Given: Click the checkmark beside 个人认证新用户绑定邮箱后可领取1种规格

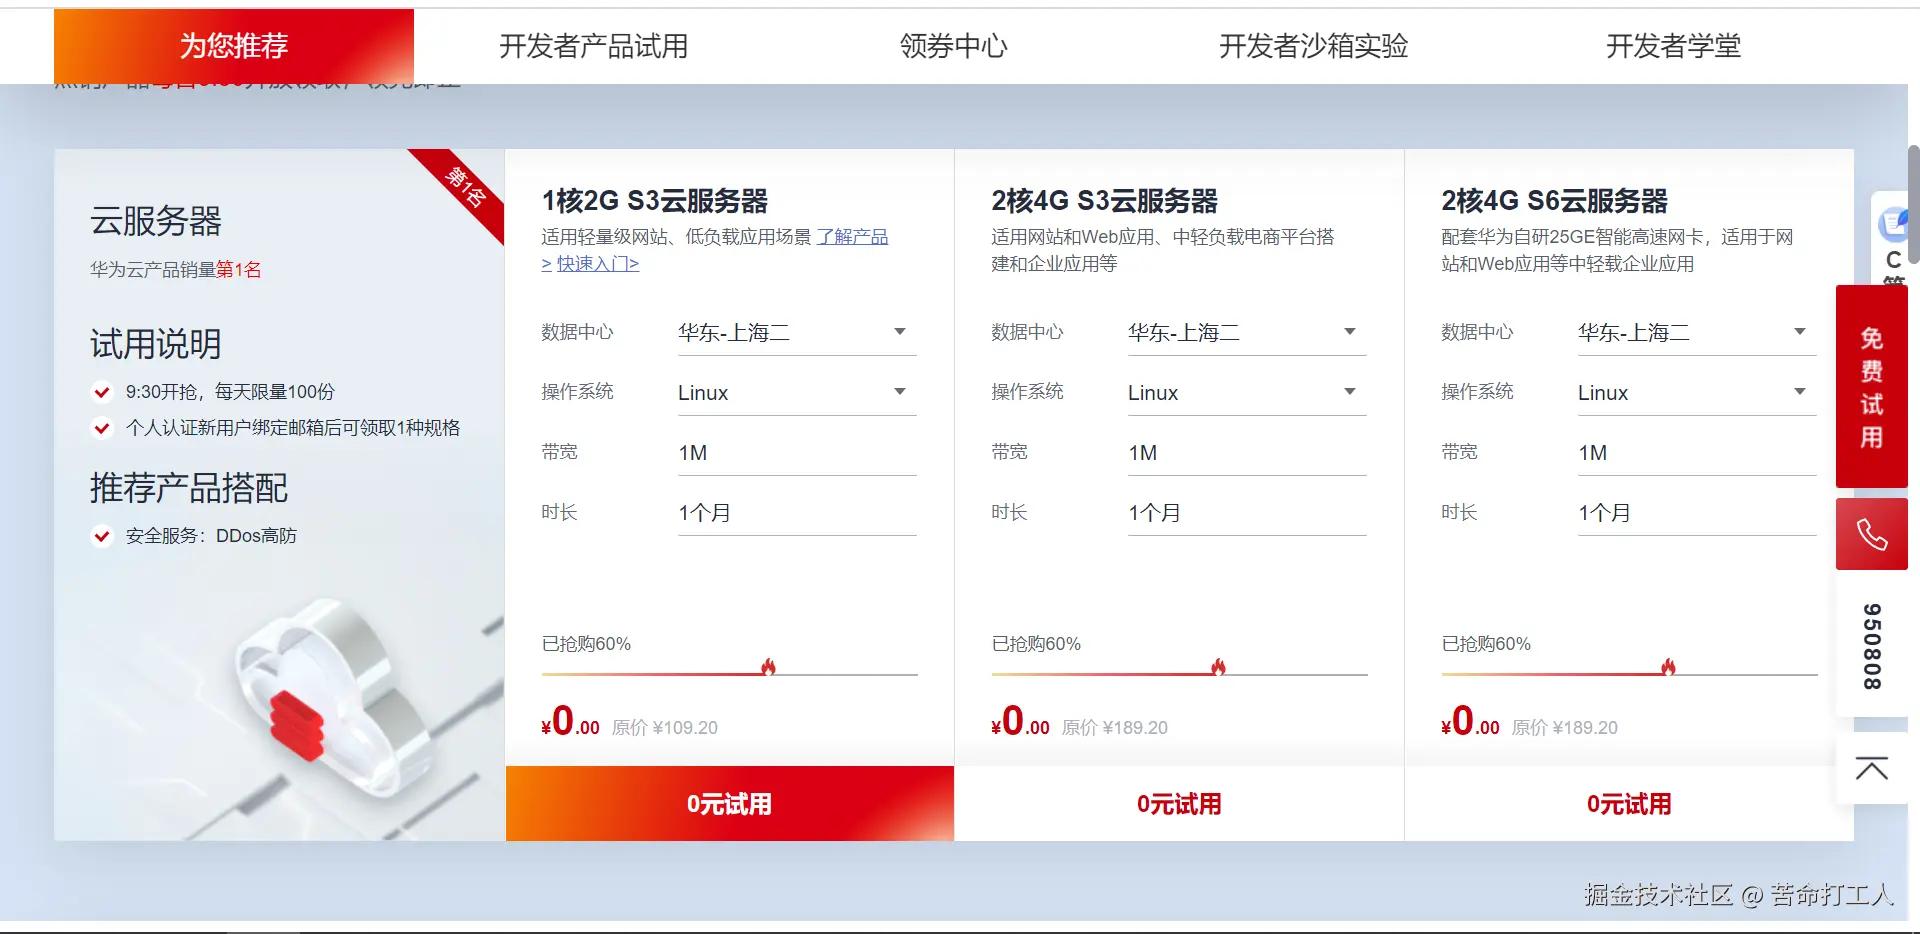Looking at the screenshot, I should [x=101, y=428].
